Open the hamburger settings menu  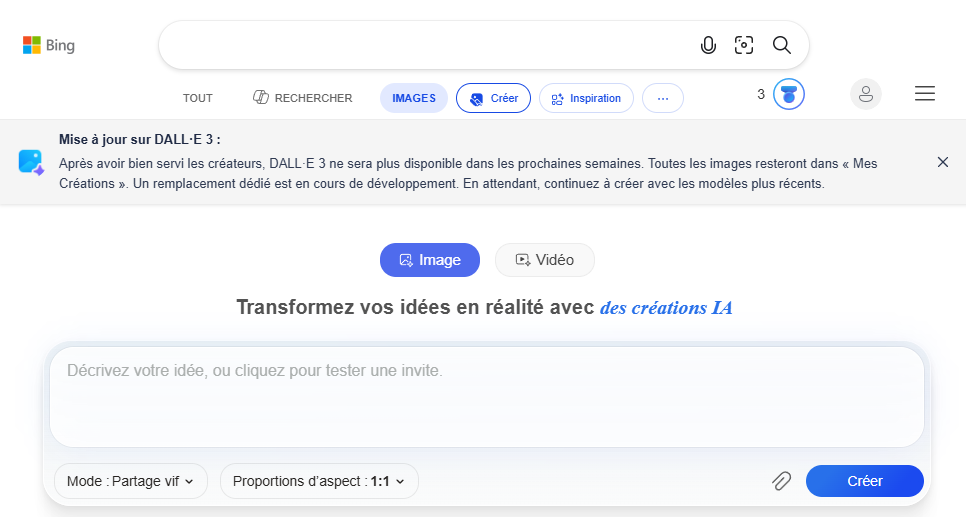925,94
